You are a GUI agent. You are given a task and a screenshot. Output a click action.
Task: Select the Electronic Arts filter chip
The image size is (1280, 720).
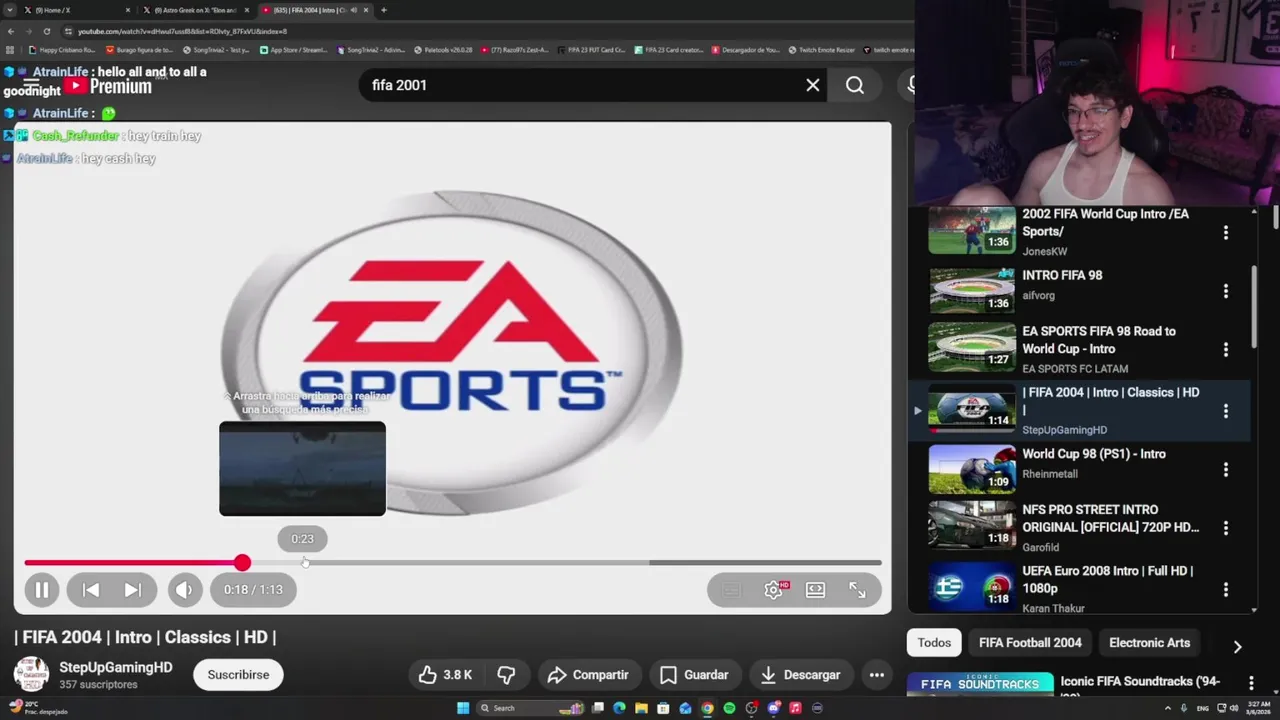[x=1149, y=643]
